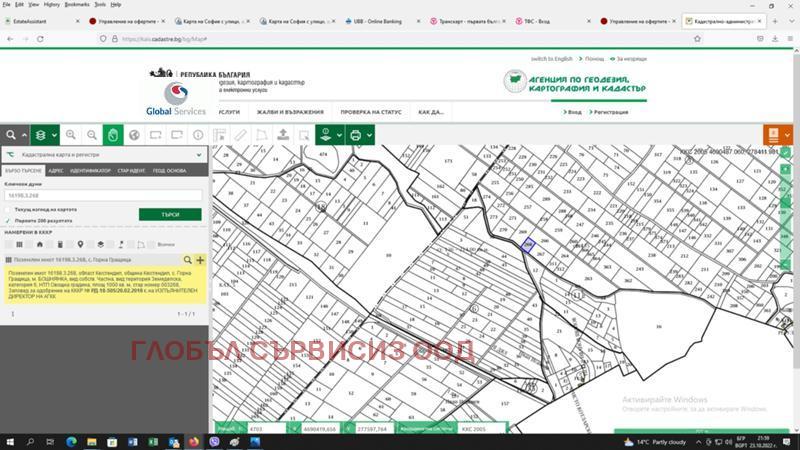
Task: Zoom to found parcel with magnifier icon
Action: [x=188, y=259]
